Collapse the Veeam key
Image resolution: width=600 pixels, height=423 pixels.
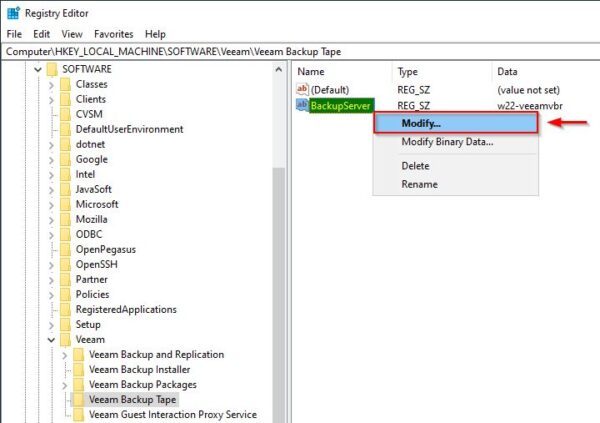[51, 340]
